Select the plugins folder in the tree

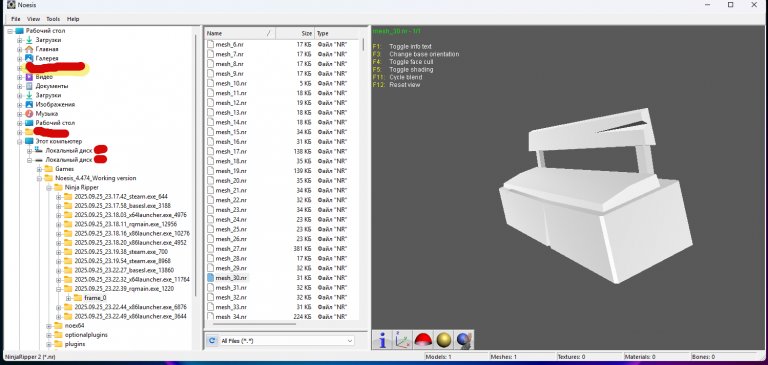[75, 344]
